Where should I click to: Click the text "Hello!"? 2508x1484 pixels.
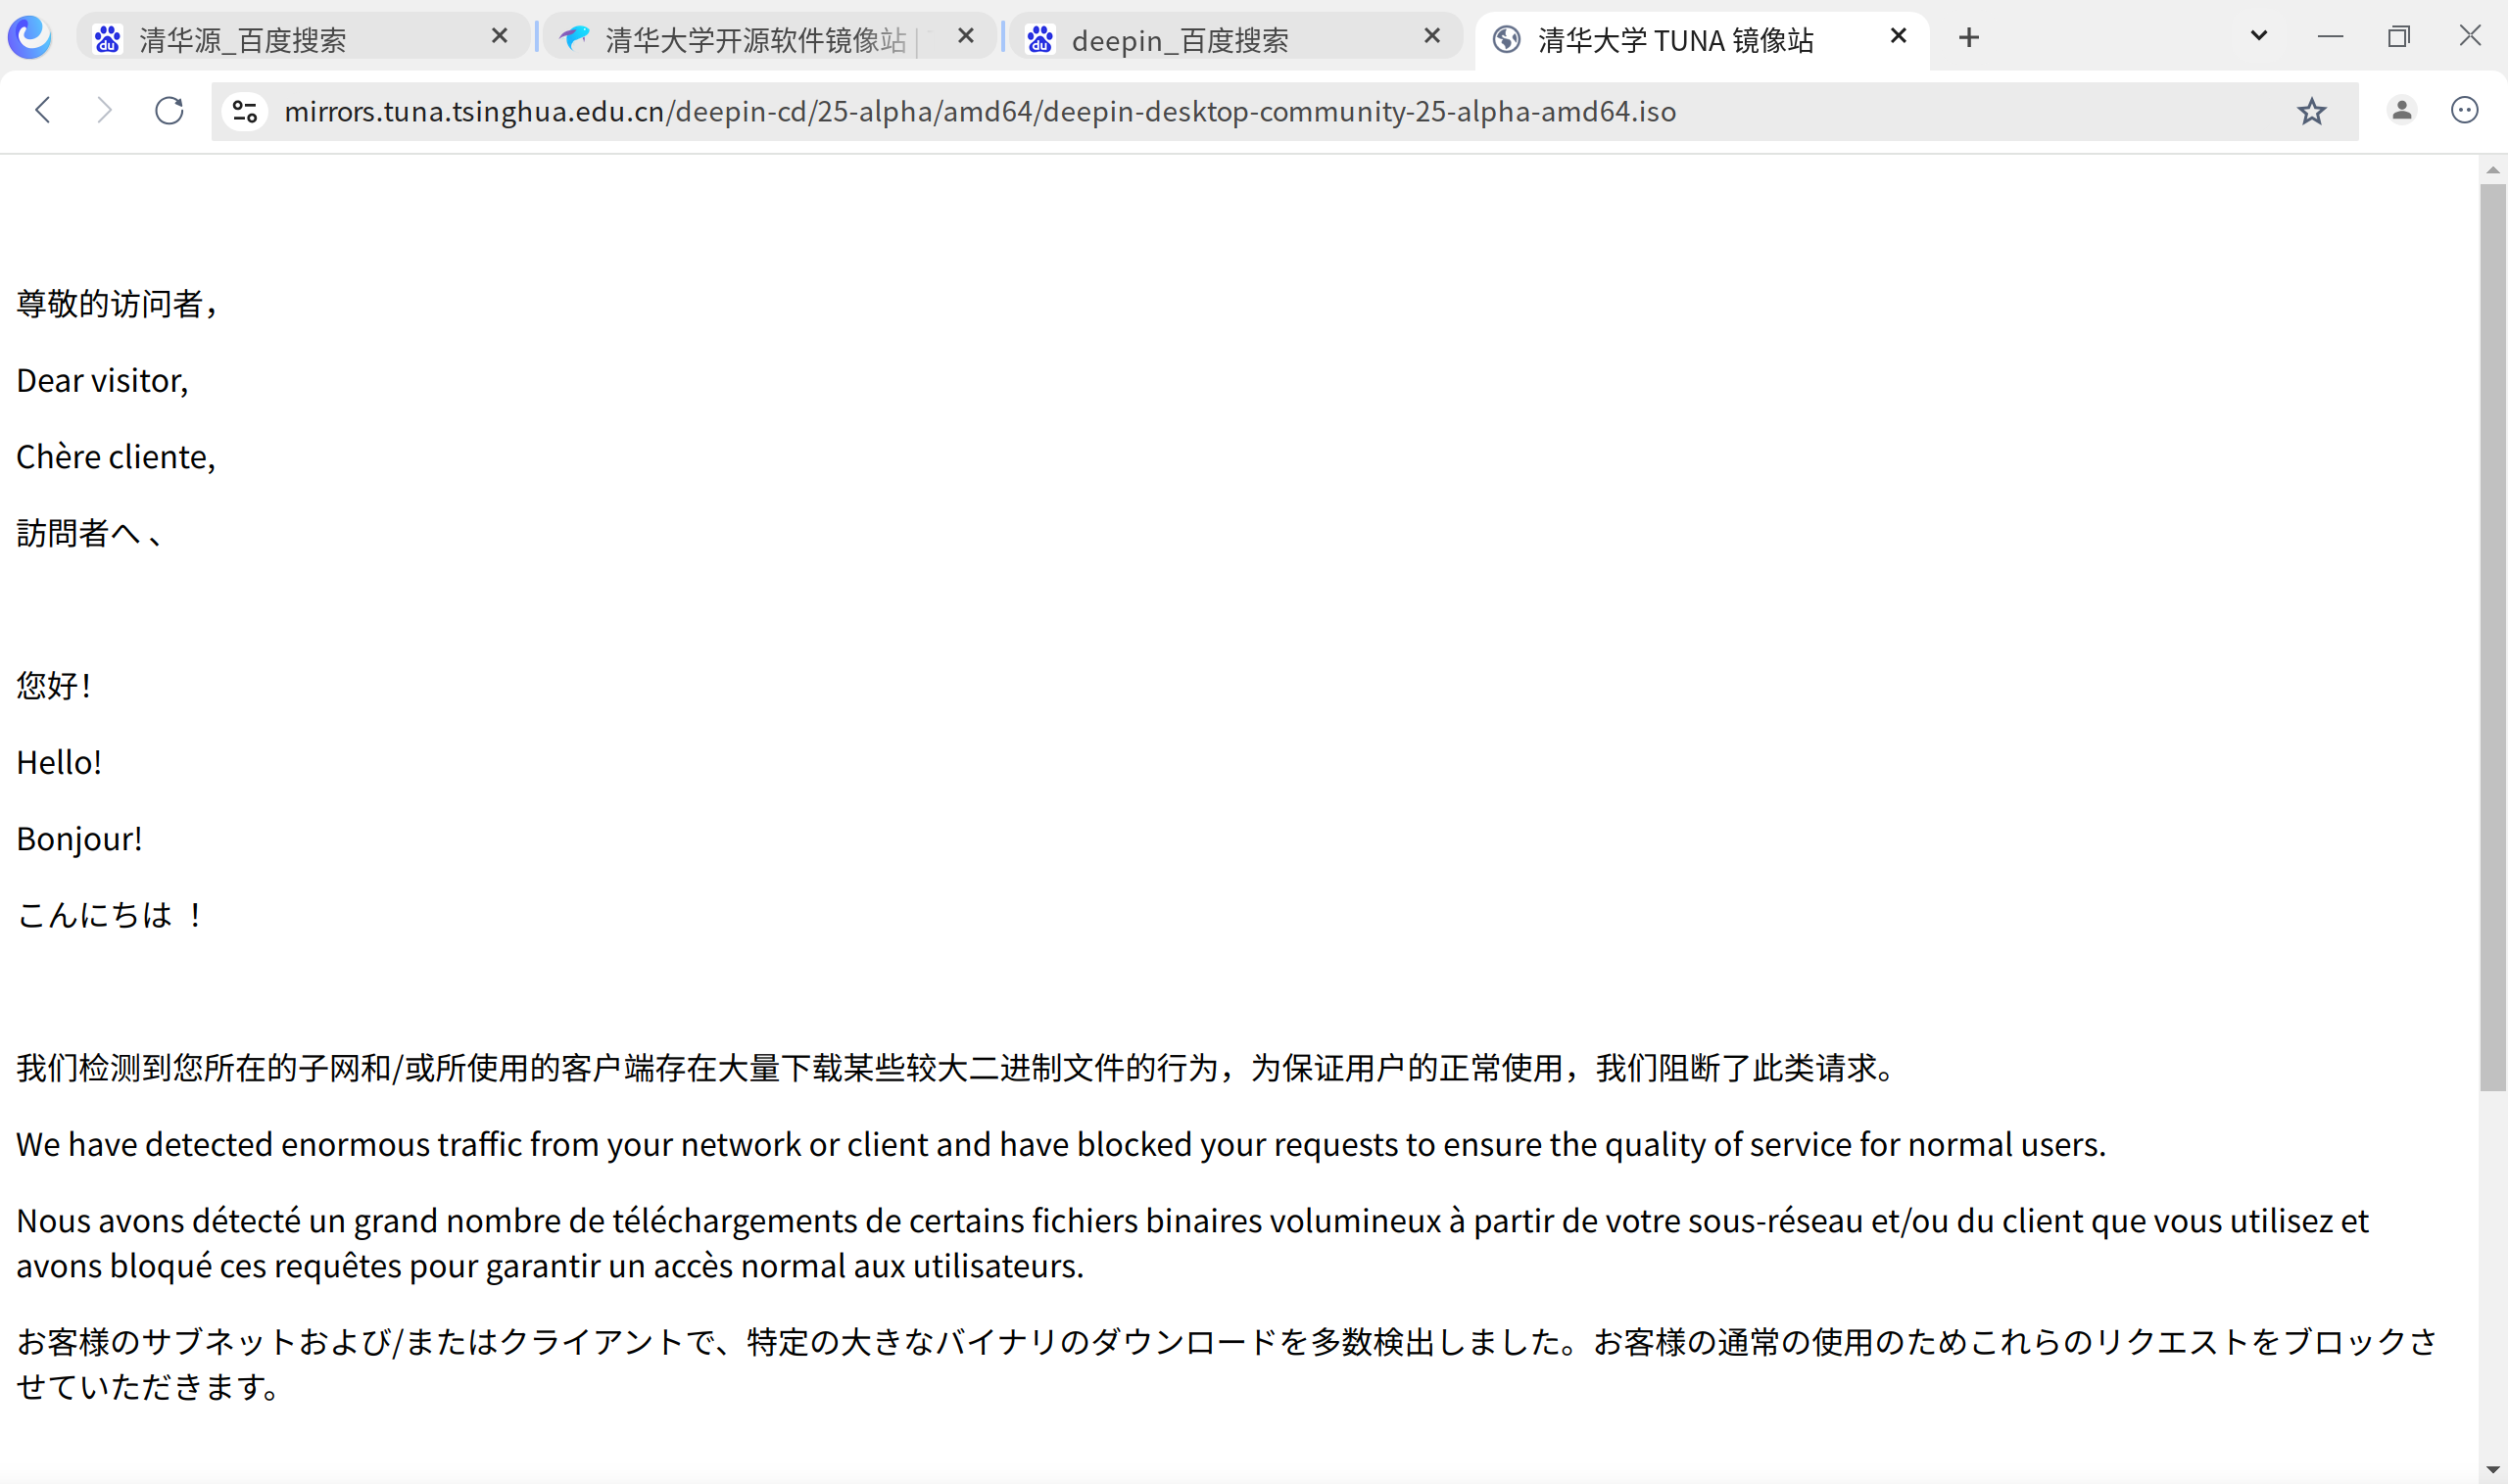pos(59,763)
